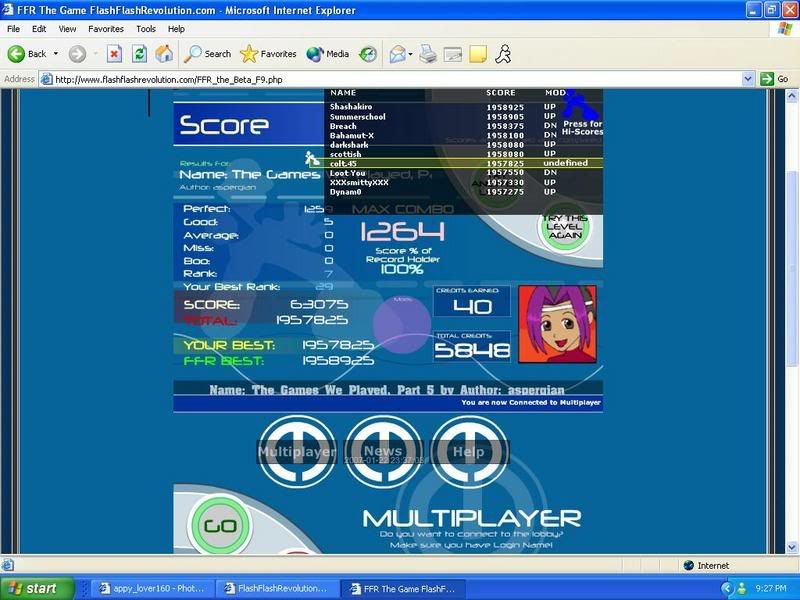Open the Mail button dropdown arrow
This screenshot has height=600, width=800.
pyautogui.click(x=410, y=54)
